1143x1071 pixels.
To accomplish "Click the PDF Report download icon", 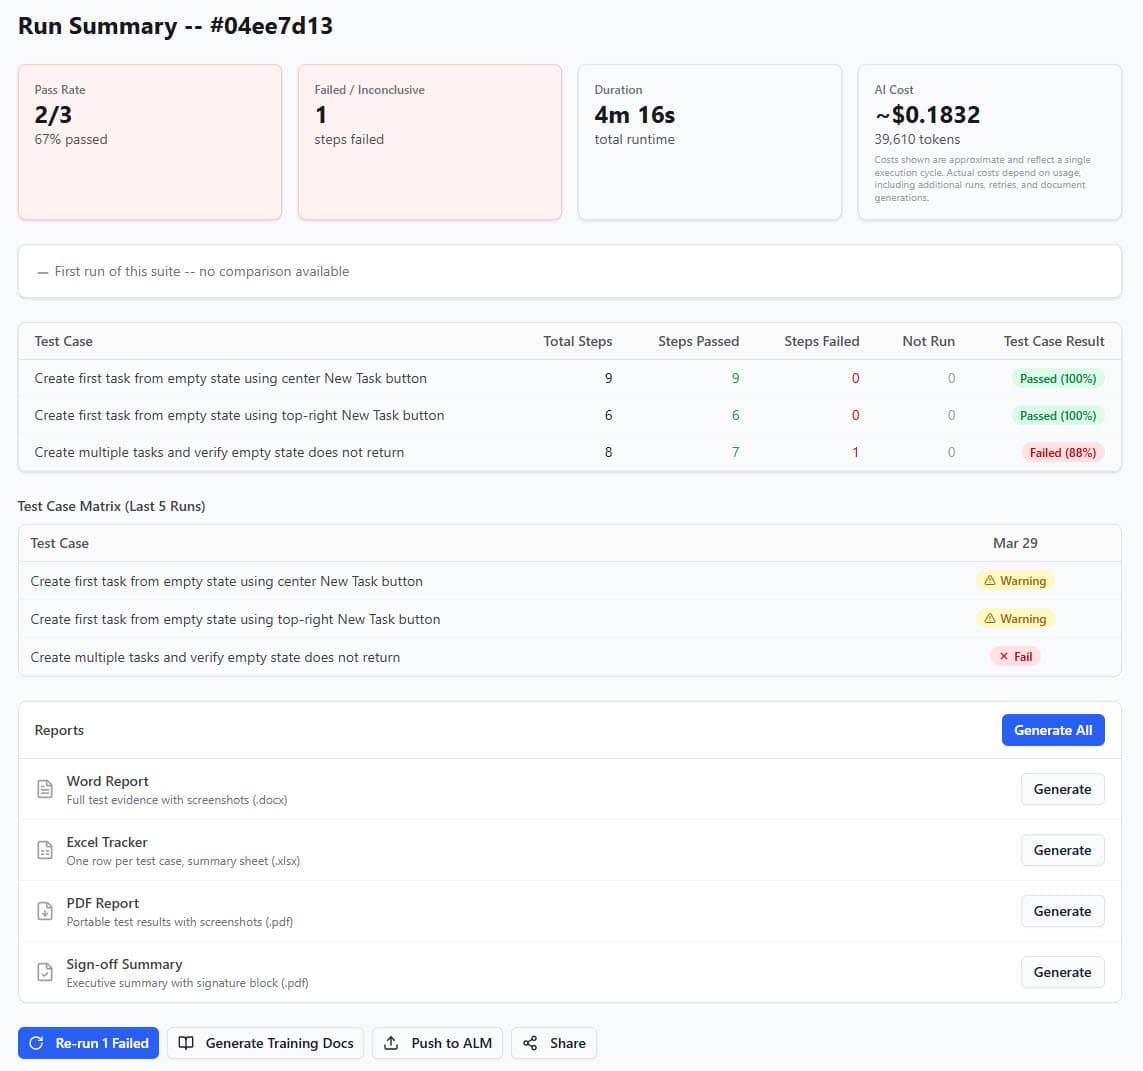I will 45,911.
